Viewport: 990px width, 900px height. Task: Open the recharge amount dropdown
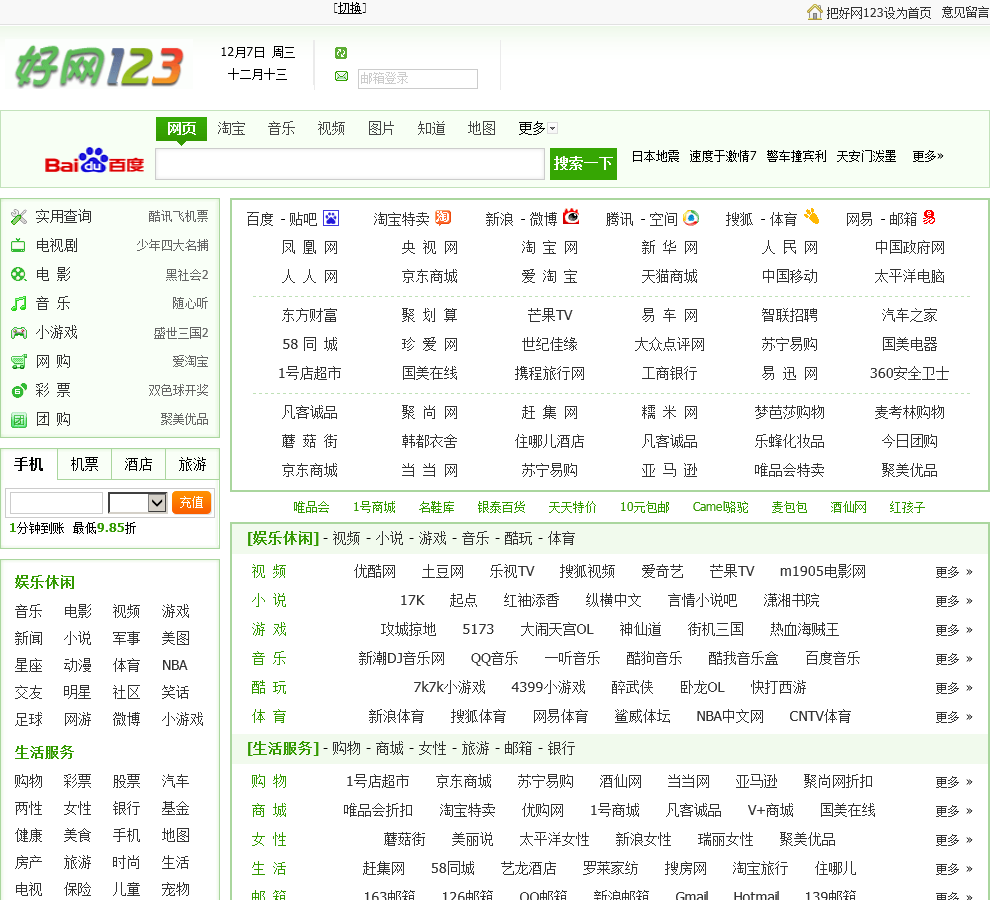(x=137, y=503)
